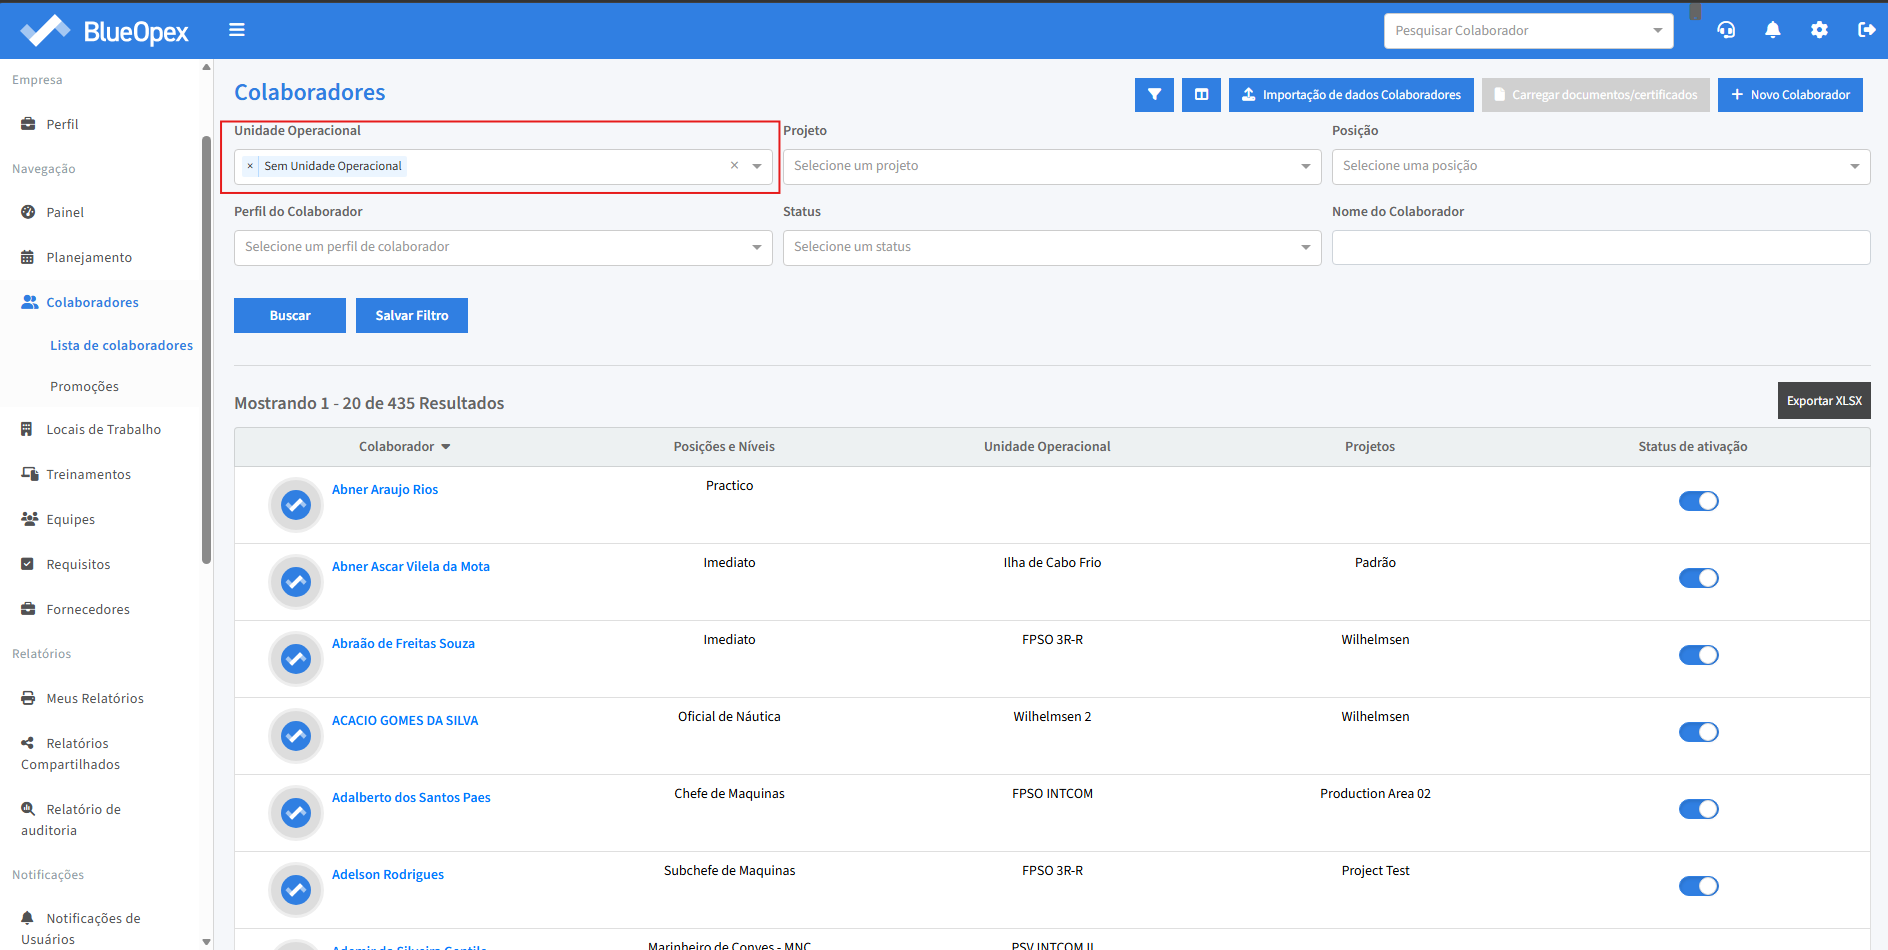This screenshot has height=950, width=1888.
Task: Open Relatórios Compartilhados in the sidebar
Action: [70, 754]
